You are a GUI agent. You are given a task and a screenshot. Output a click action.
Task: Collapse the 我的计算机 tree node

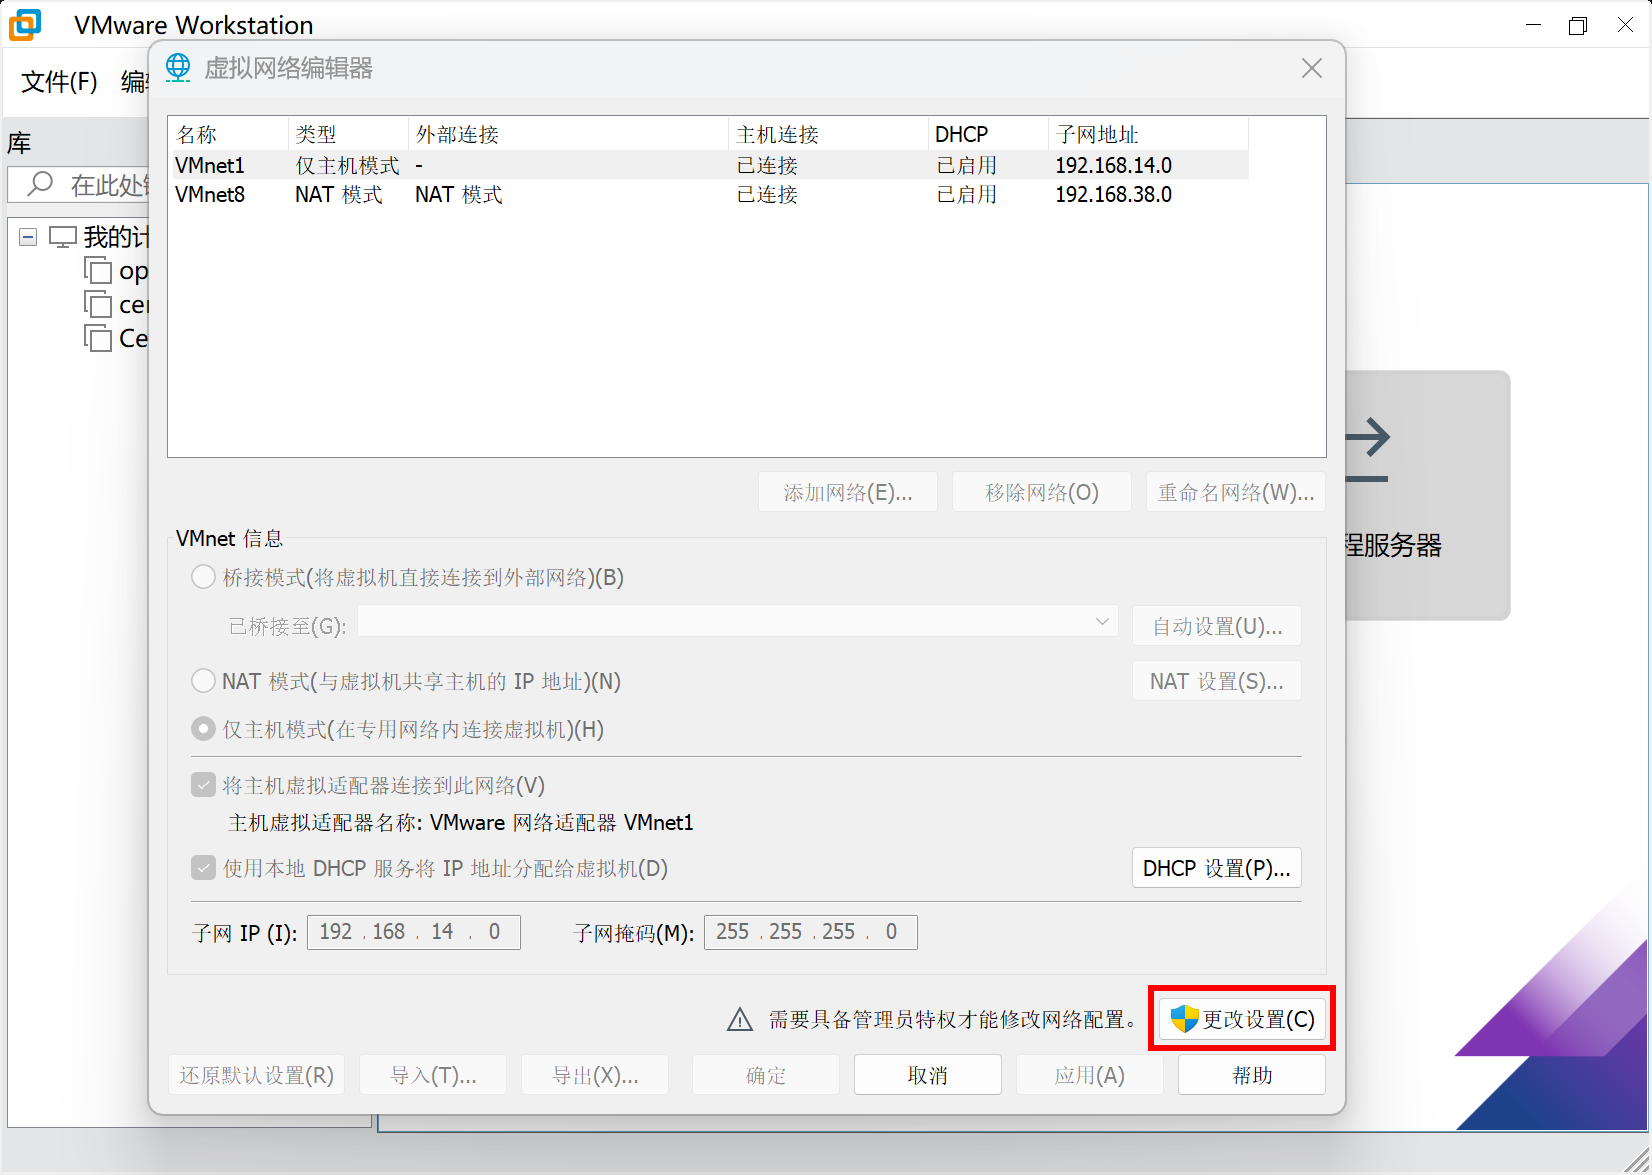[28, 237]
